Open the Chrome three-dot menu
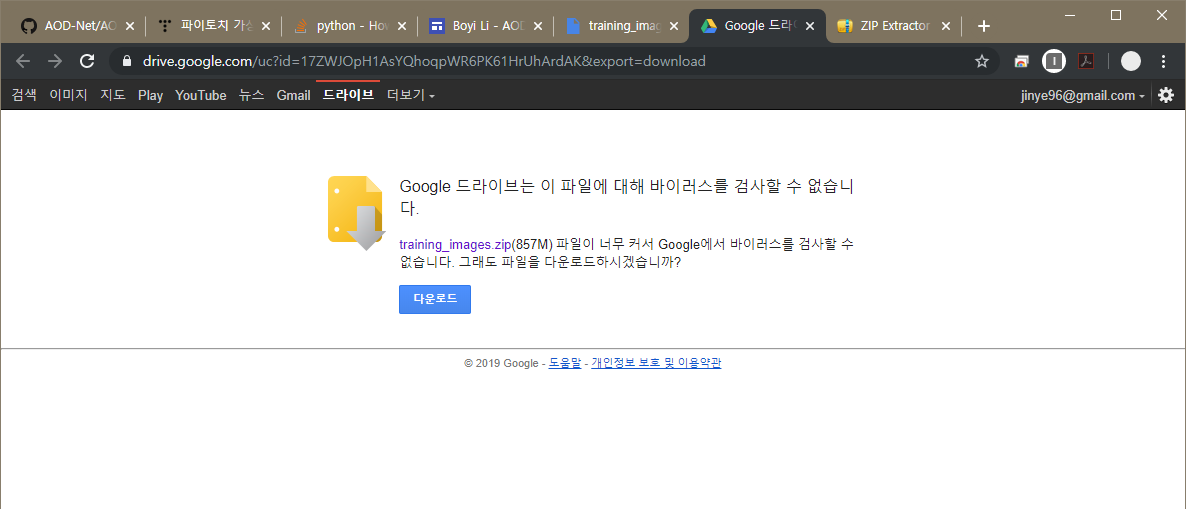This screenshot has height=509, width=1186. (x=1163, y=61)
